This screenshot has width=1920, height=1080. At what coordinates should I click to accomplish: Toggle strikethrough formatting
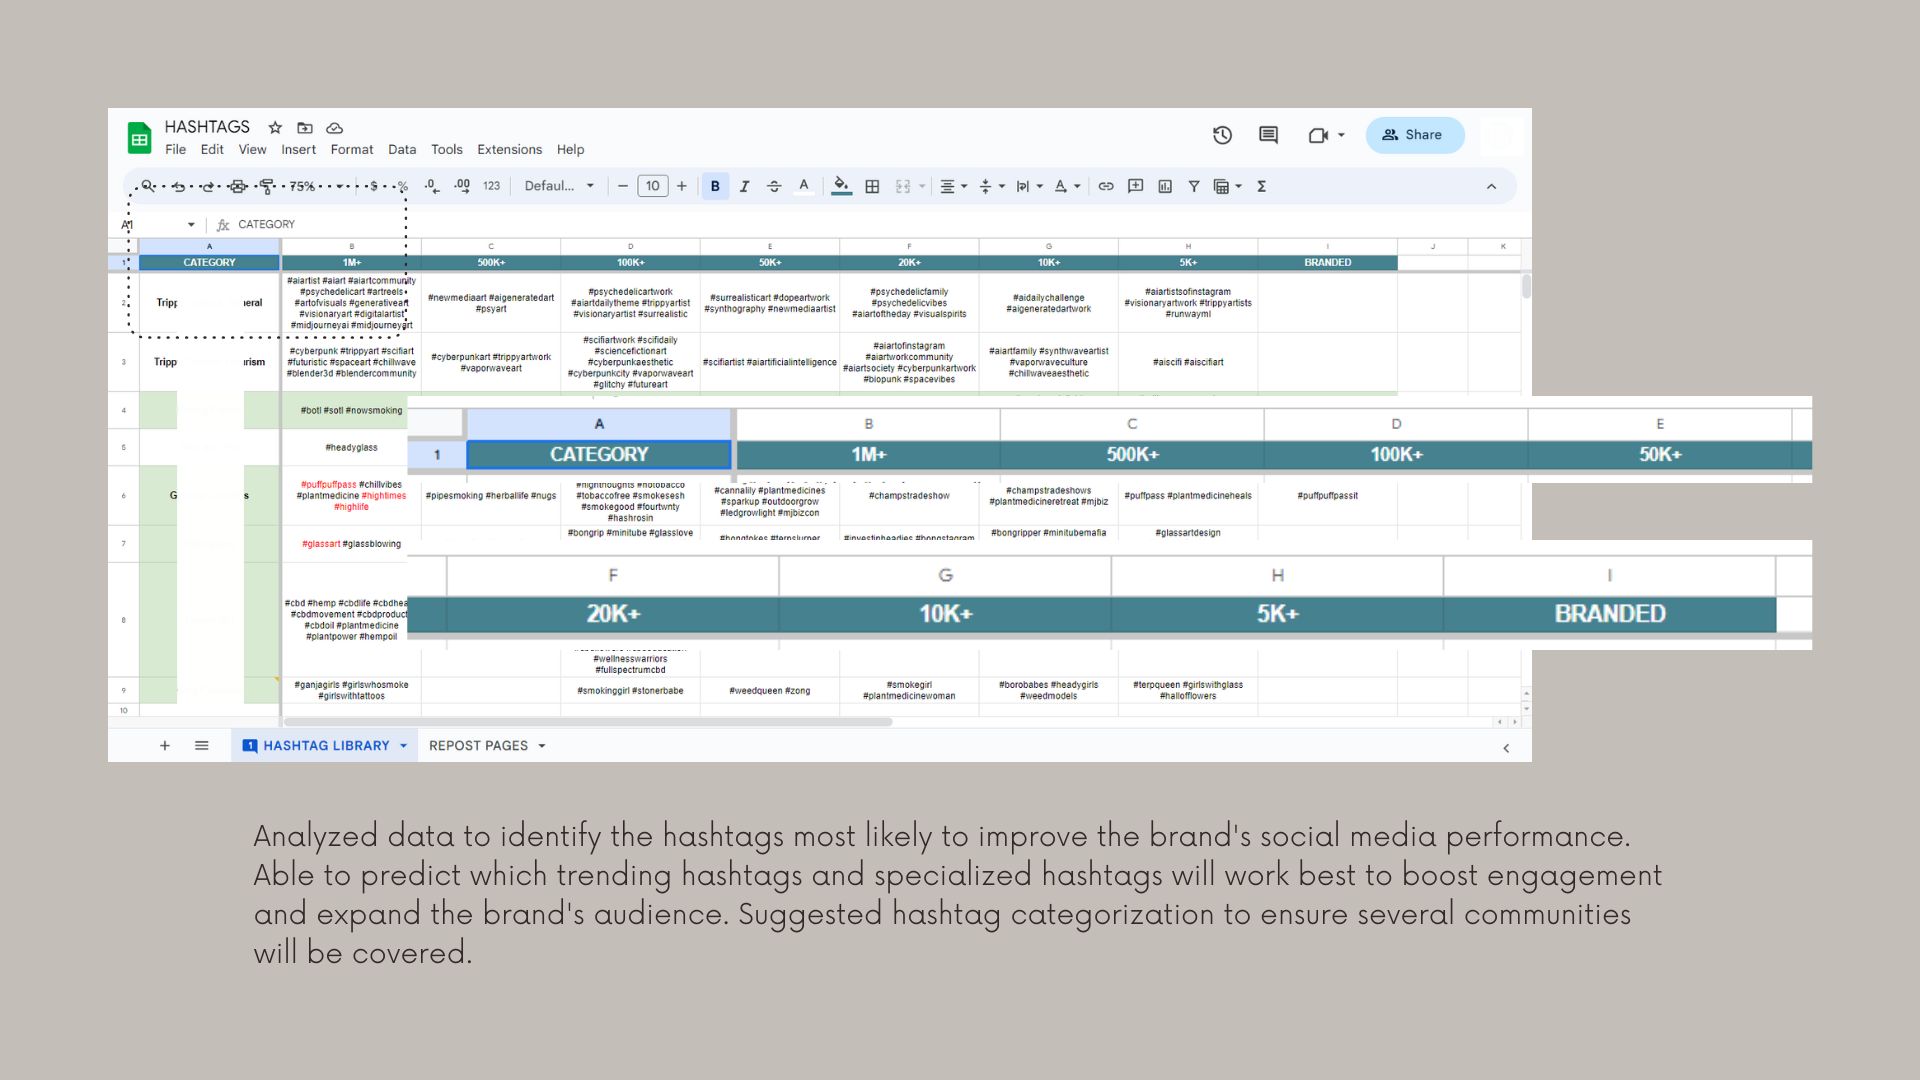(774, 186)
